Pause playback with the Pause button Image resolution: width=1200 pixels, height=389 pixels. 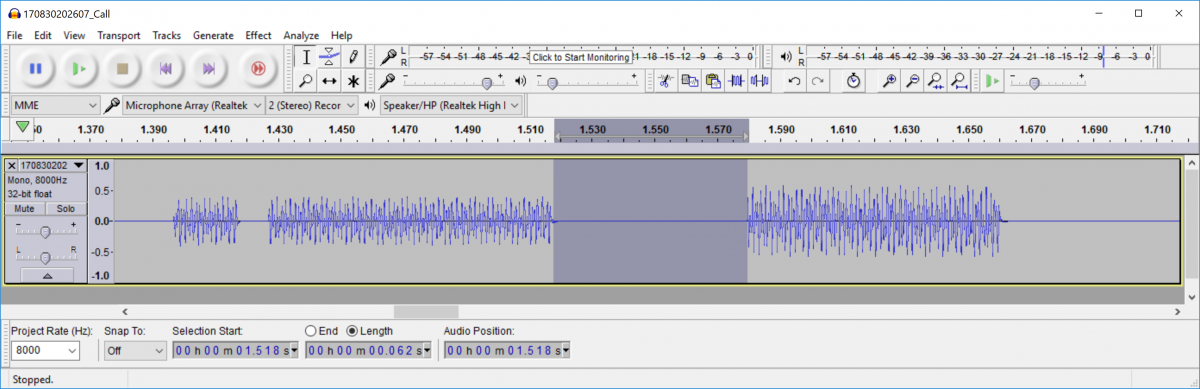[35, 69]
